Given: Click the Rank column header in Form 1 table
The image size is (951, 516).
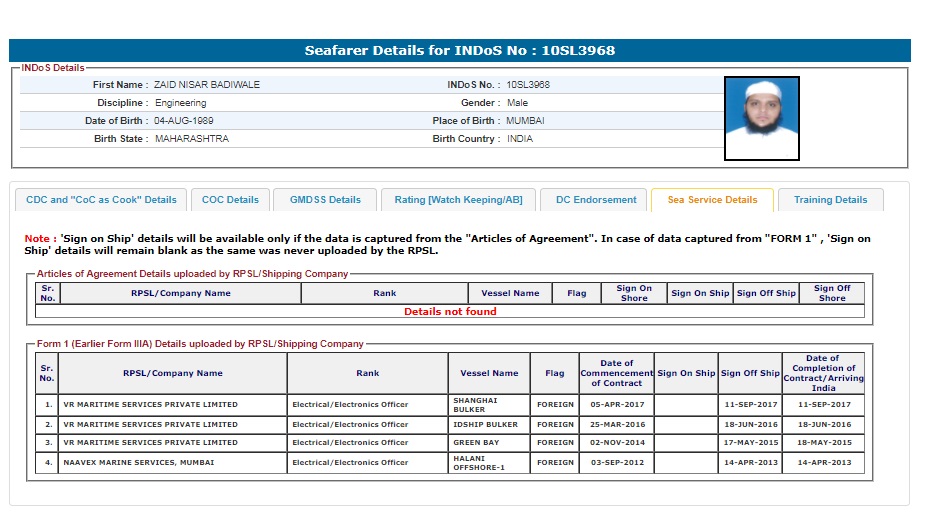Looking at the screenshot, I should [x=367, y=373].
